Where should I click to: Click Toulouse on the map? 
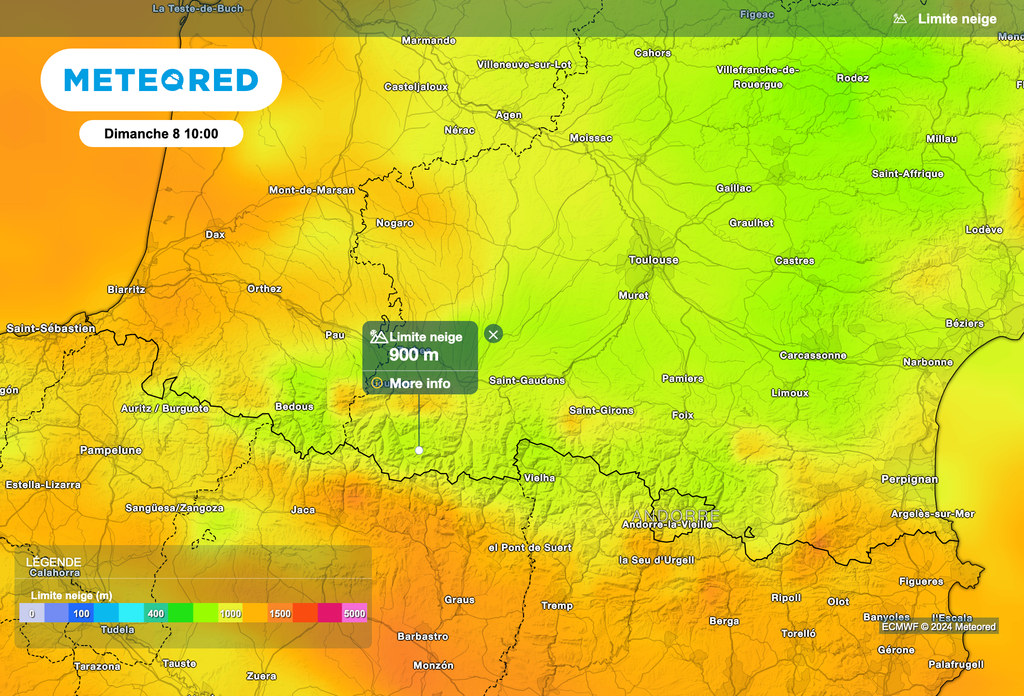pos(653,260)
